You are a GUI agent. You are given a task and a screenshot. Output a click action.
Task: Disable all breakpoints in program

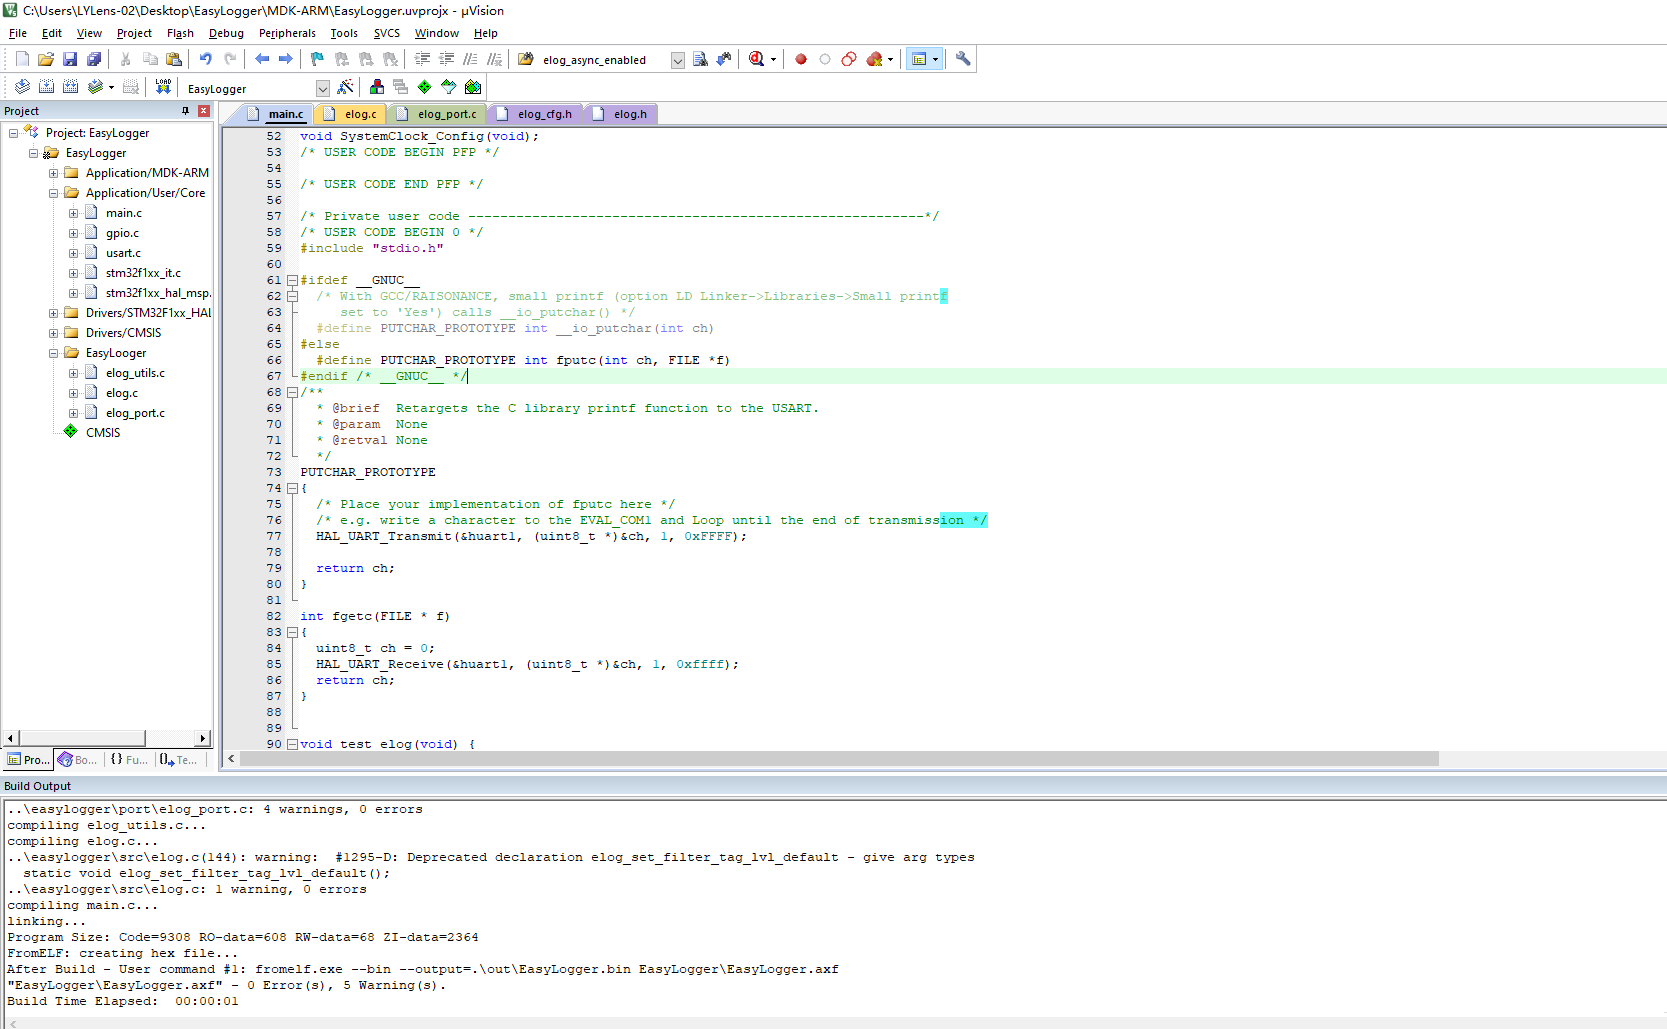point(849,58)
